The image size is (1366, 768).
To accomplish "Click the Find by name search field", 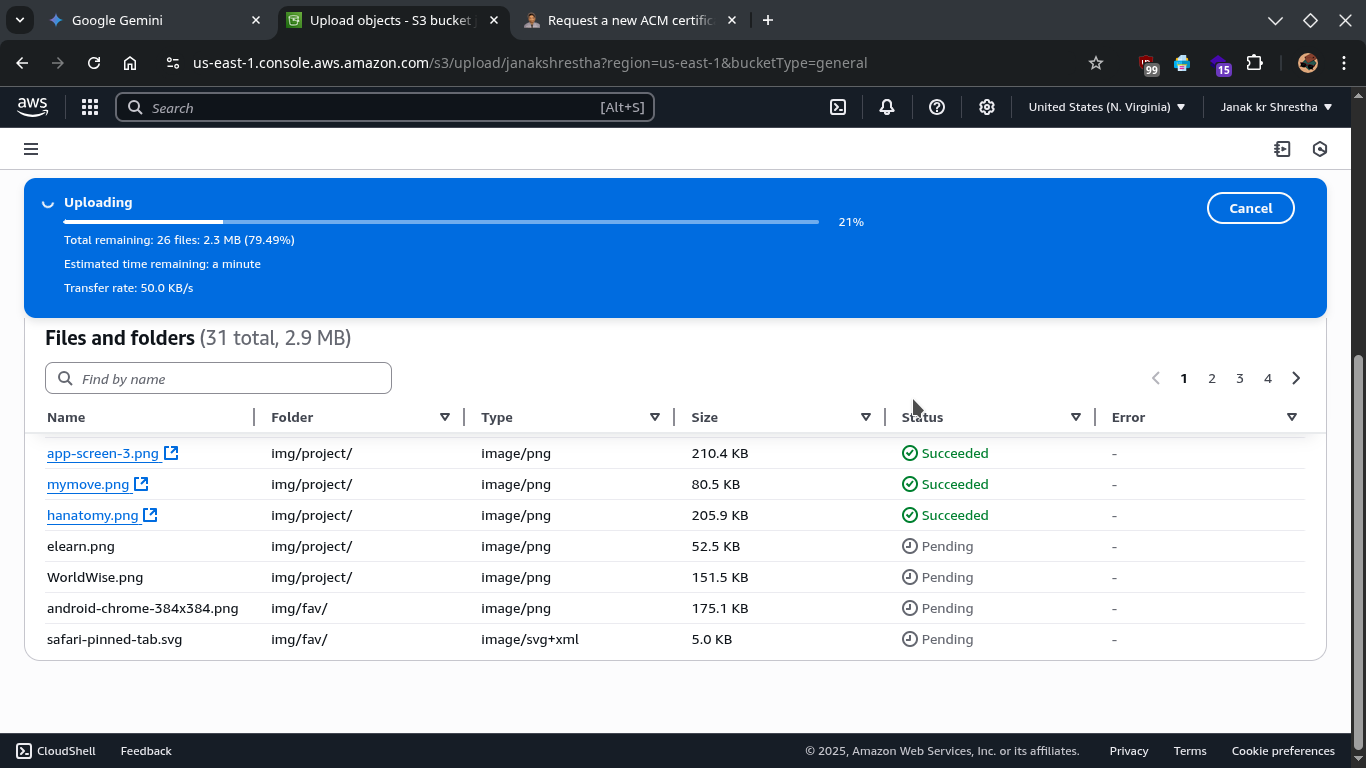I will (x=218, y=379).
